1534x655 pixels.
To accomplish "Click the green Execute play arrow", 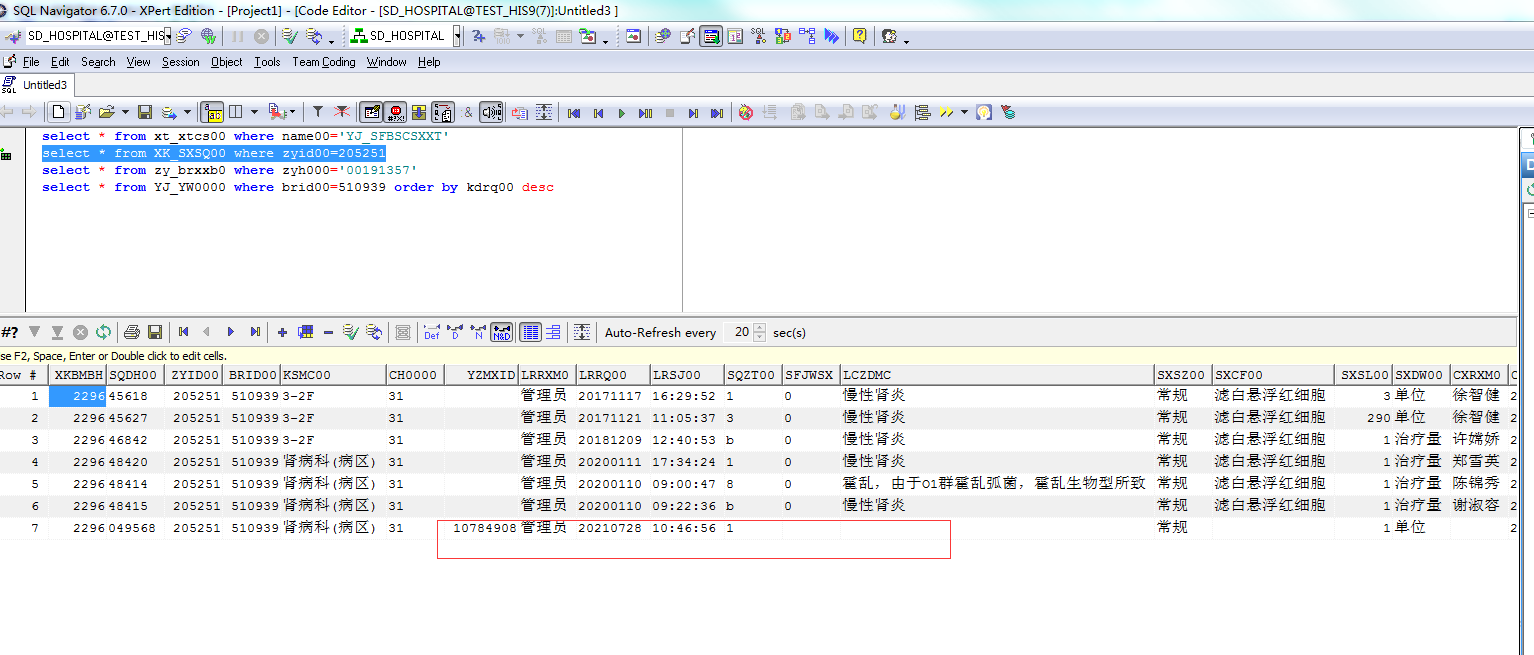I will [621, 113].
